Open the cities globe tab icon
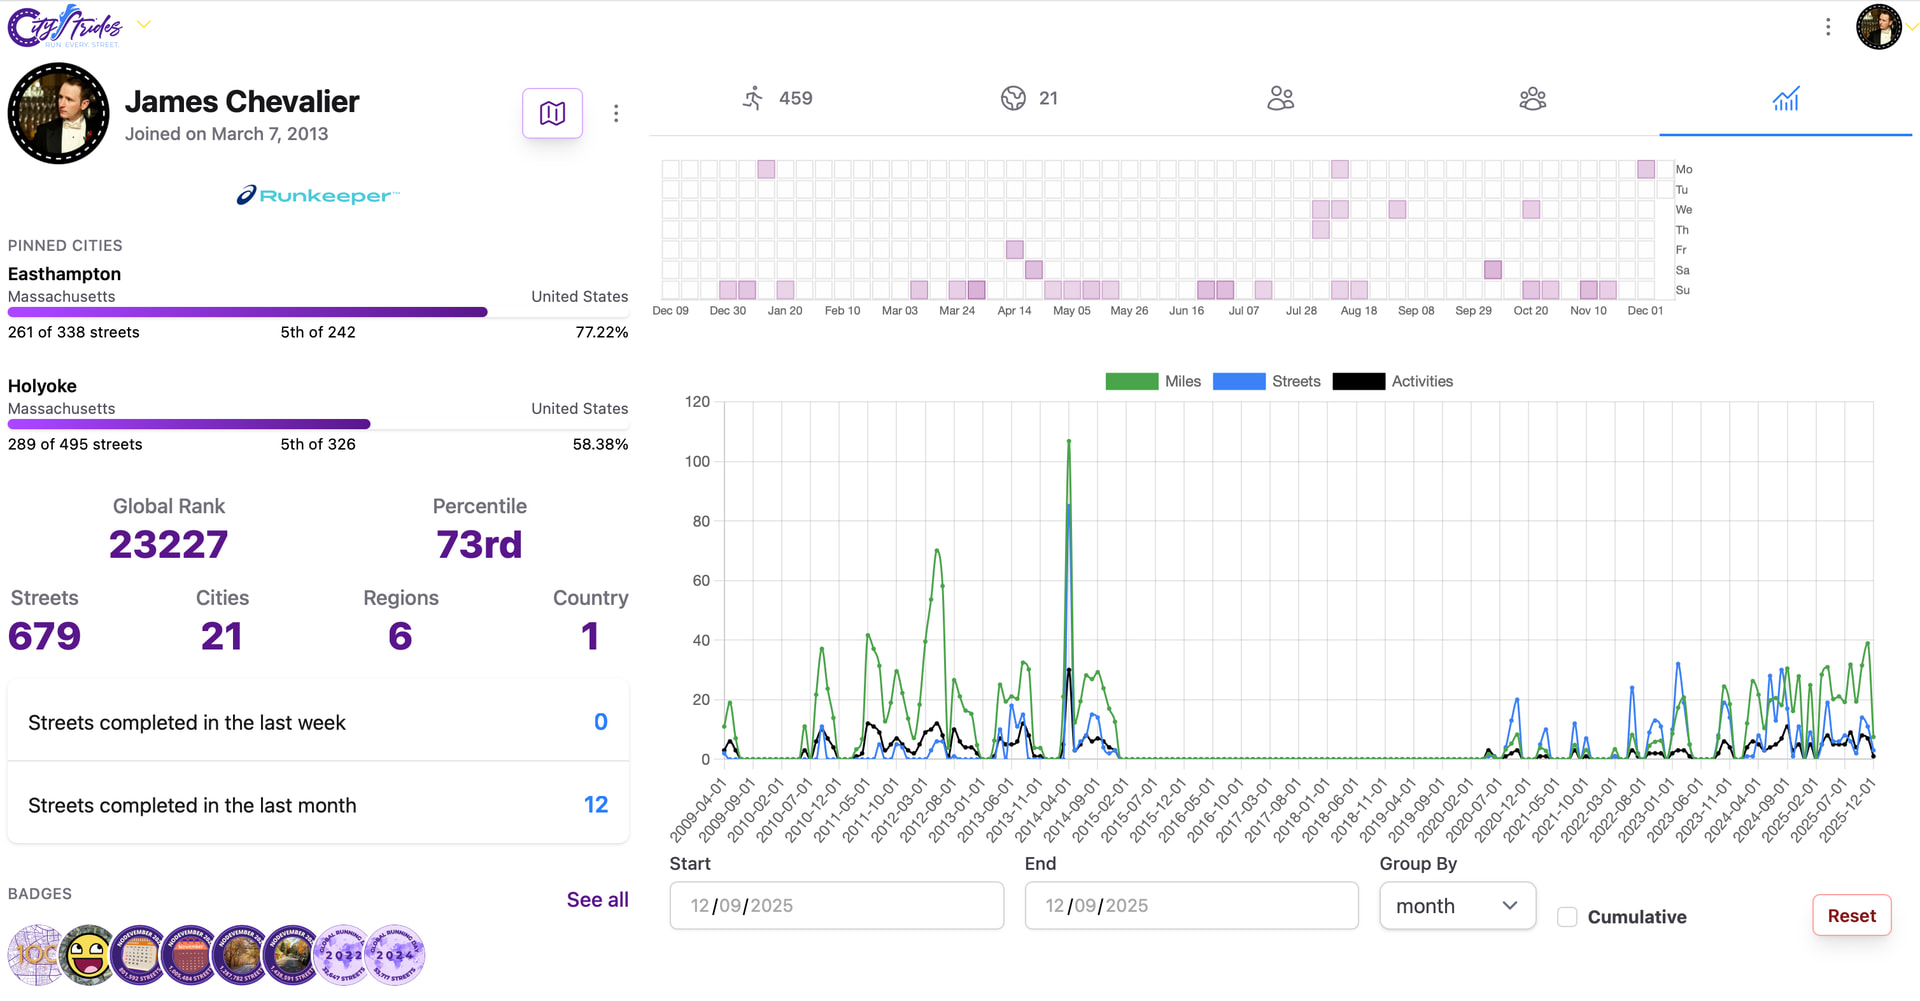The width and height of the screenshot is (1920, 1001). [1013, 98]
